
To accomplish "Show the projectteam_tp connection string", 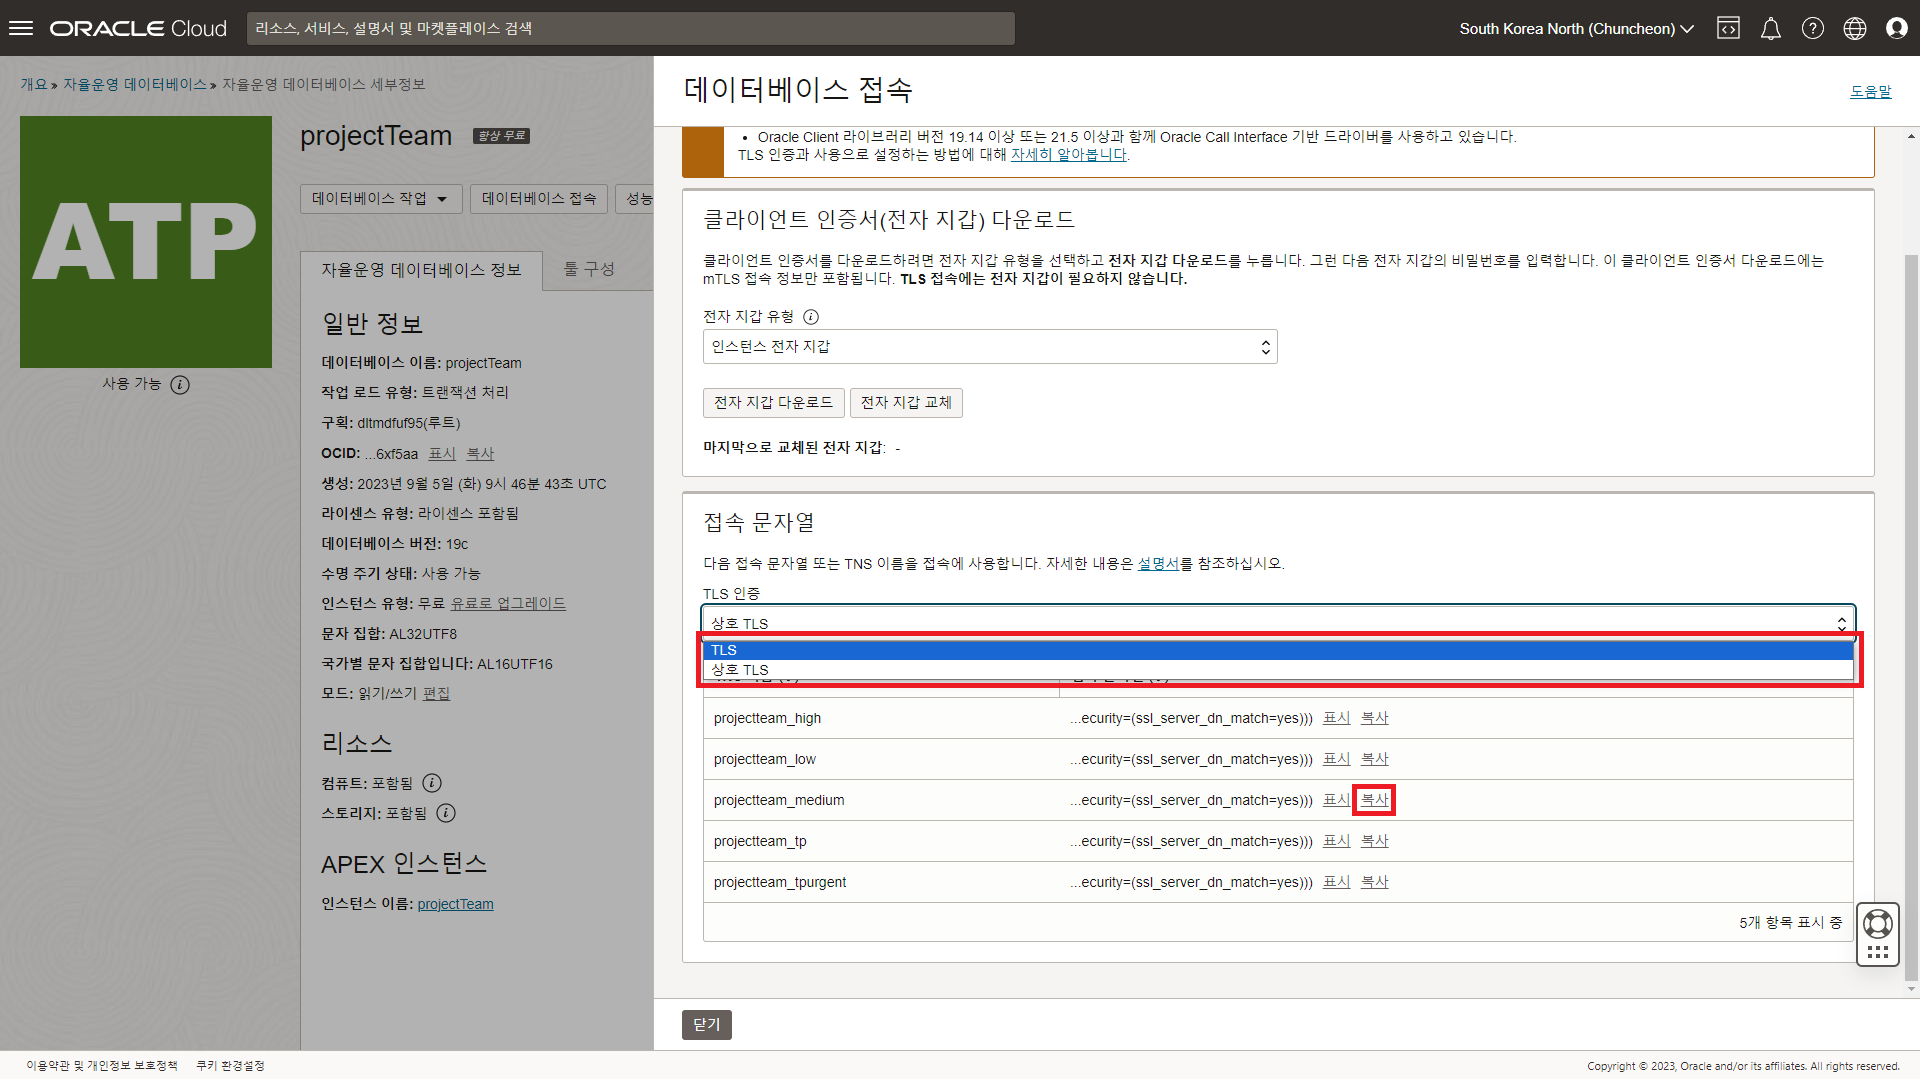I will coord(1337,841).
